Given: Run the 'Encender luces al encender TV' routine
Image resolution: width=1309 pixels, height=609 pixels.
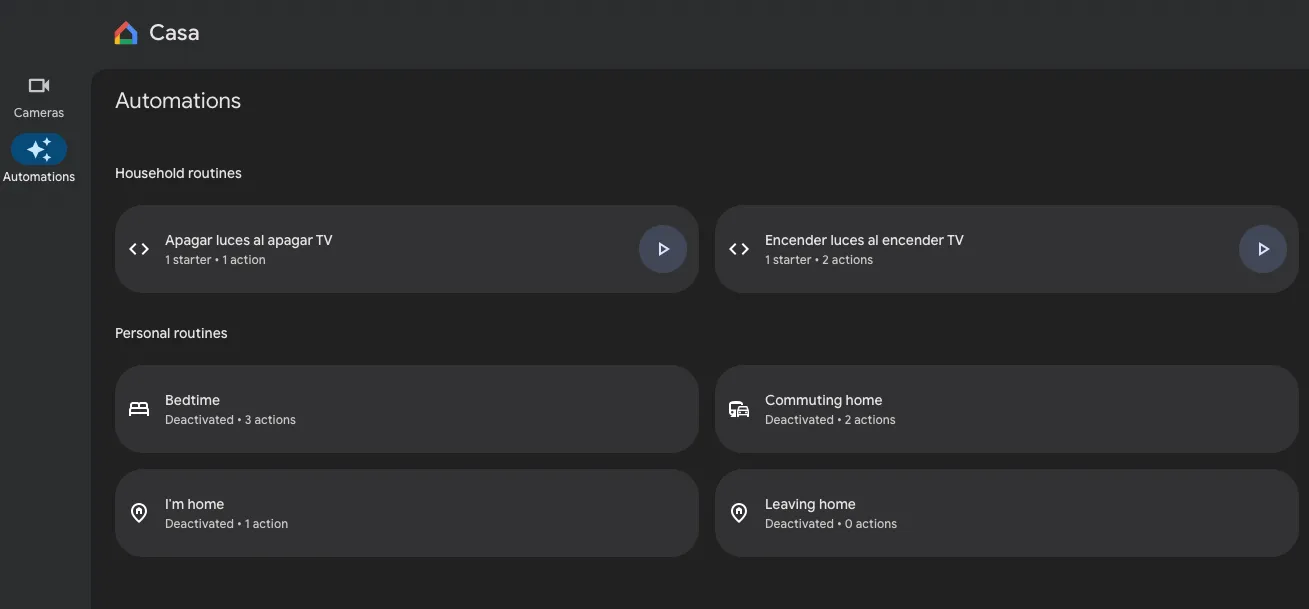Looking at the screenshot, I should (x=1263, y=248).
